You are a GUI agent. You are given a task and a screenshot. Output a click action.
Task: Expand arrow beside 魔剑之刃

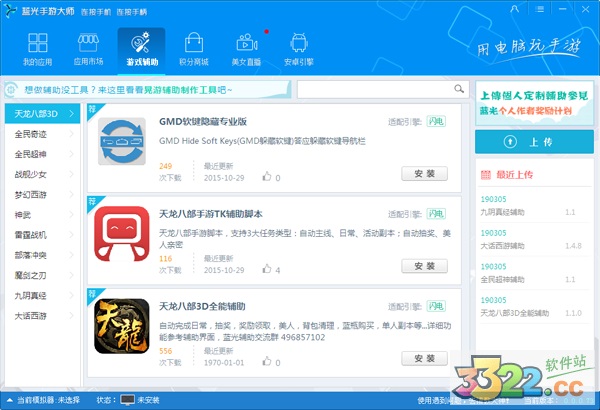[72, 275]
